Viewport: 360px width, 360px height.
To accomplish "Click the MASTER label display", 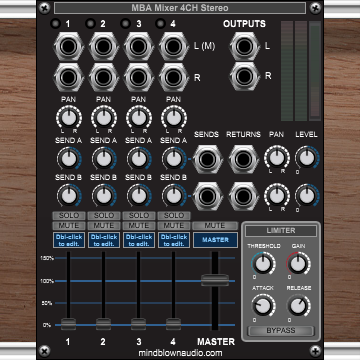I will point(215,240).
